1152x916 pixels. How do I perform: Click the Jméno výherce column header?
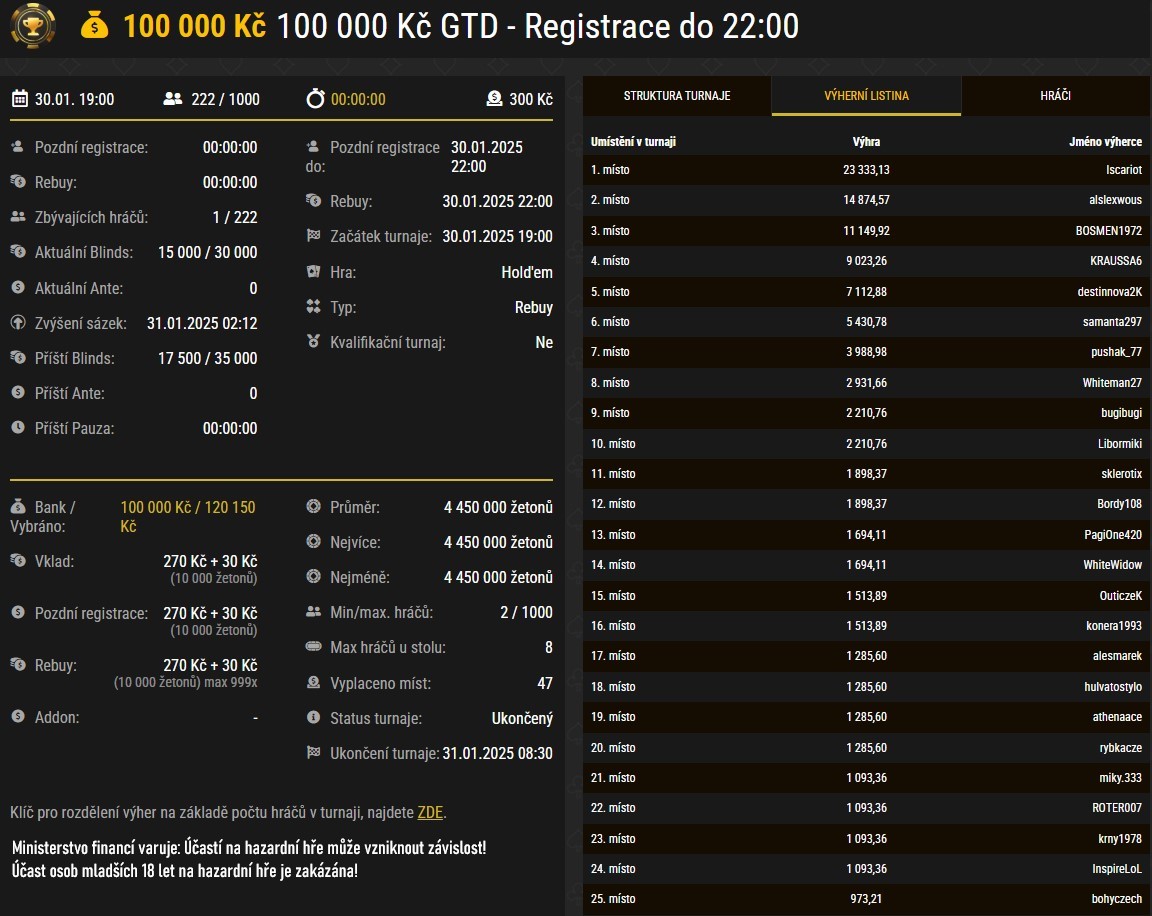(1105, 142)
